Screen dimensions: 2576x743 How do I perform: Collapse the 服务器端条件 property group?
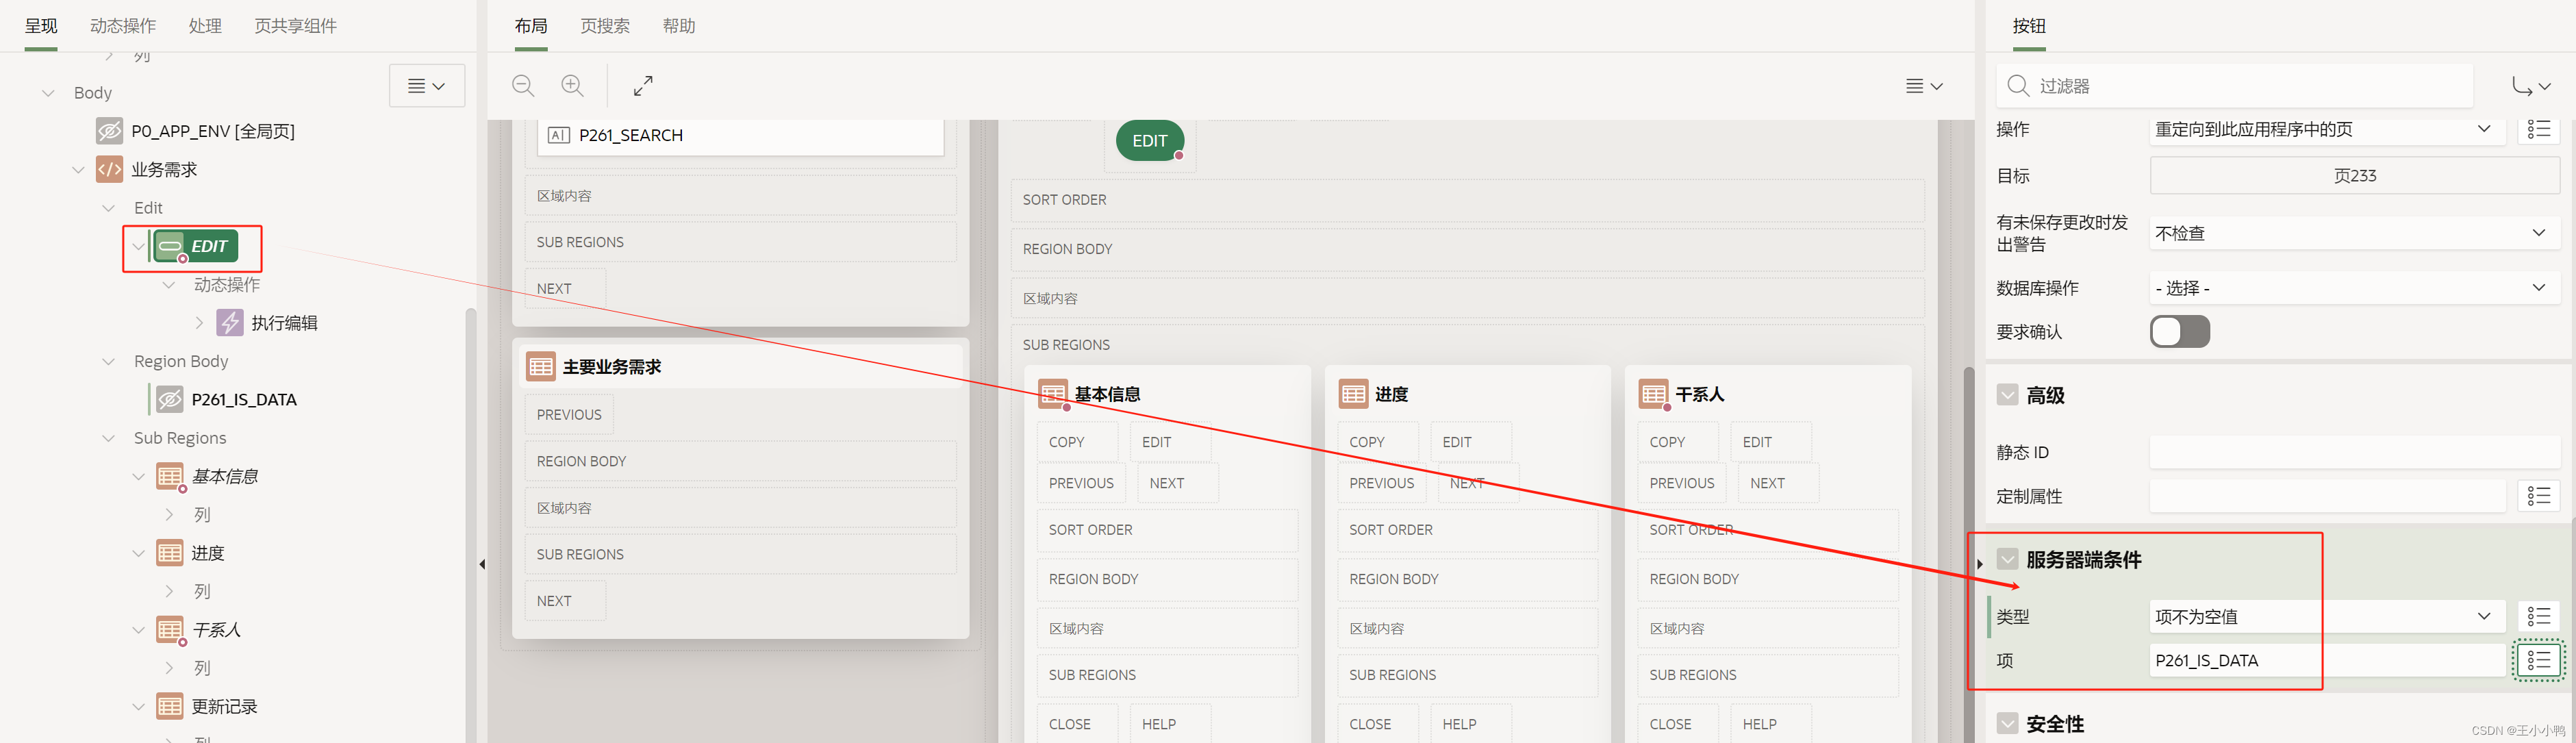pos(2007,559)
